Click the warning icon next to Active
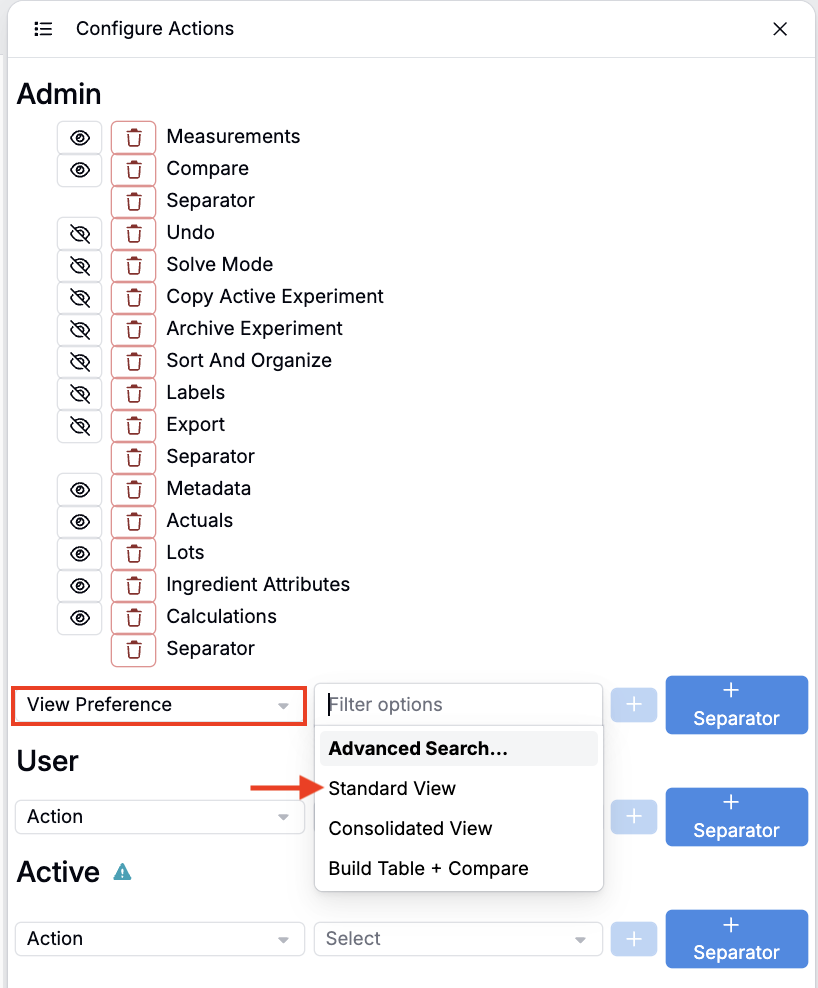Screen dimensions: 818x988 click(122, 872)
